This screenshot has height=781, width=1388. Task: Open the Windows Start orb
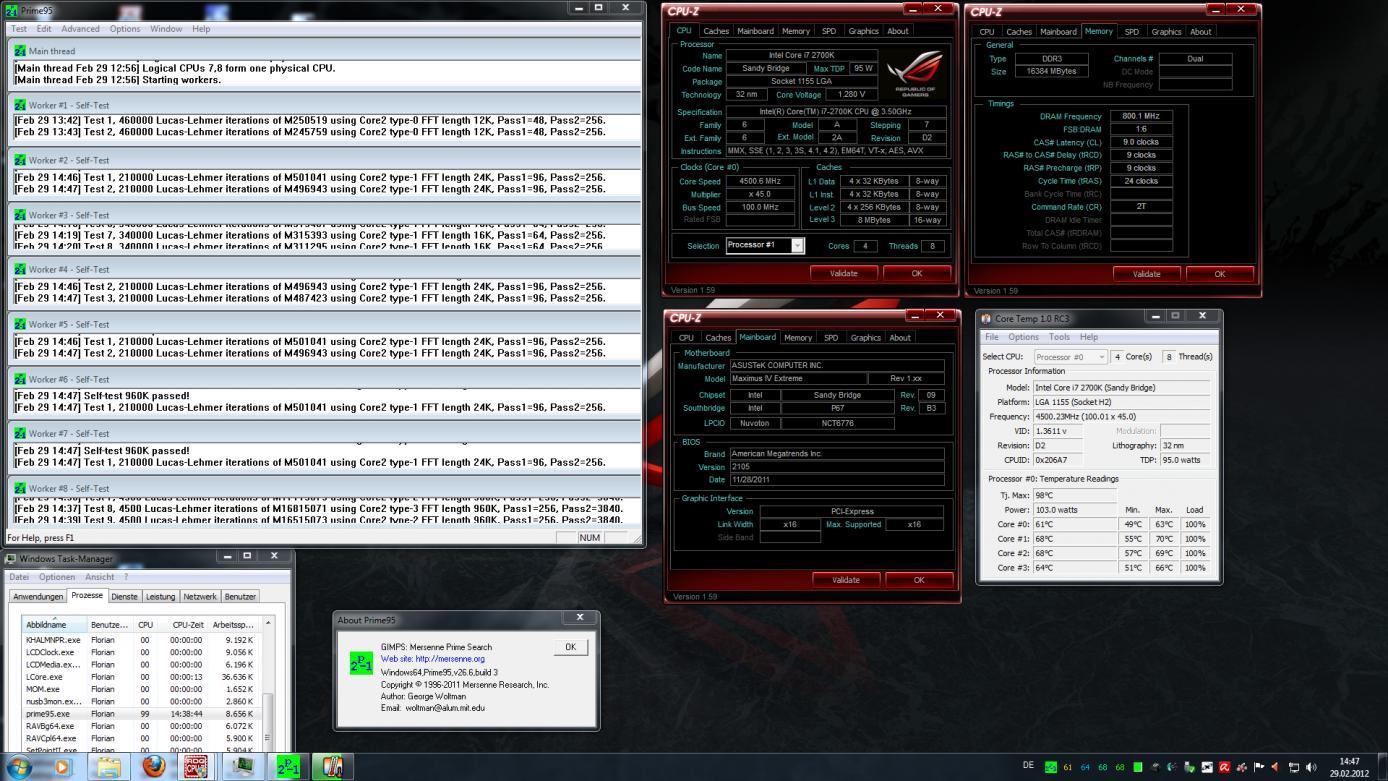pyautogui.click(x=18, y=767)
